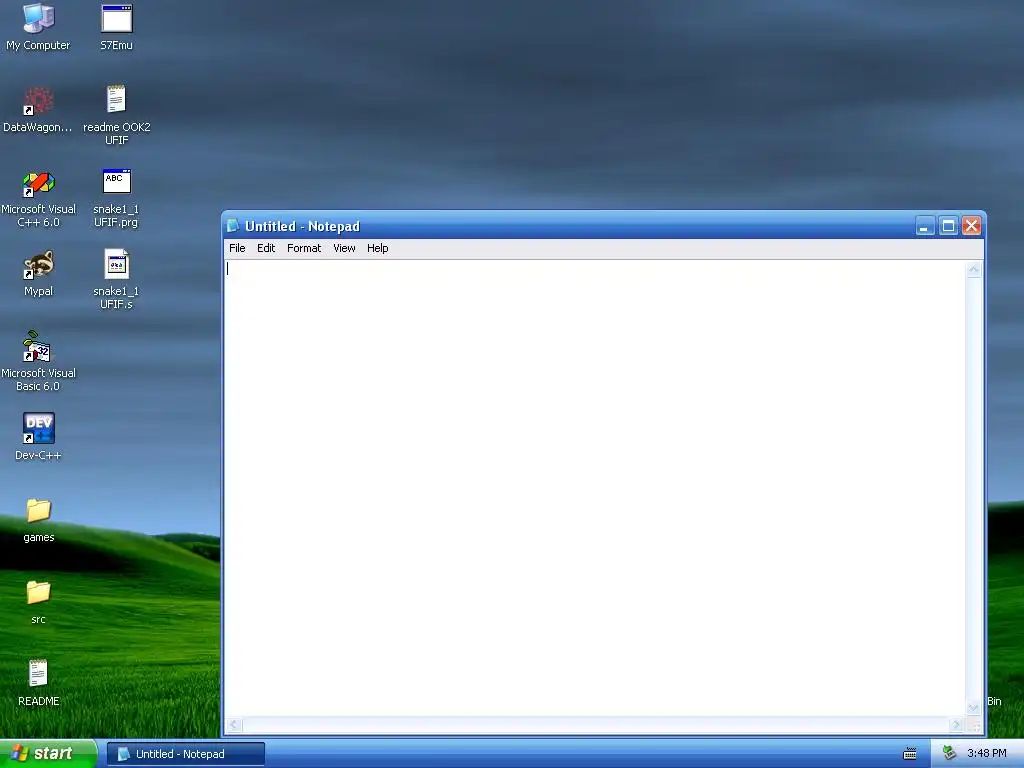Open the View menu in Notepad
1024x768 pixels.
click(x=344, y=248)
